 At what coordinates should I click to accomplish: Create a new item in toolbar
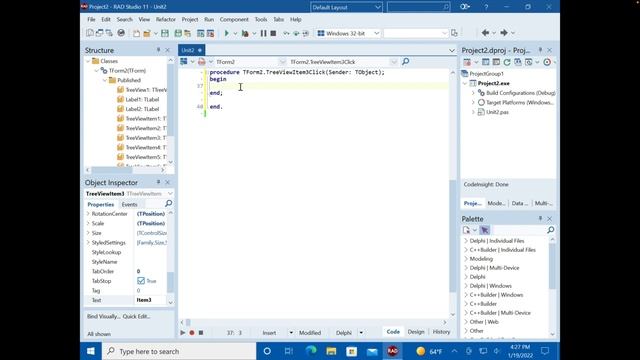pyautogui.click(x=136, y=33)
